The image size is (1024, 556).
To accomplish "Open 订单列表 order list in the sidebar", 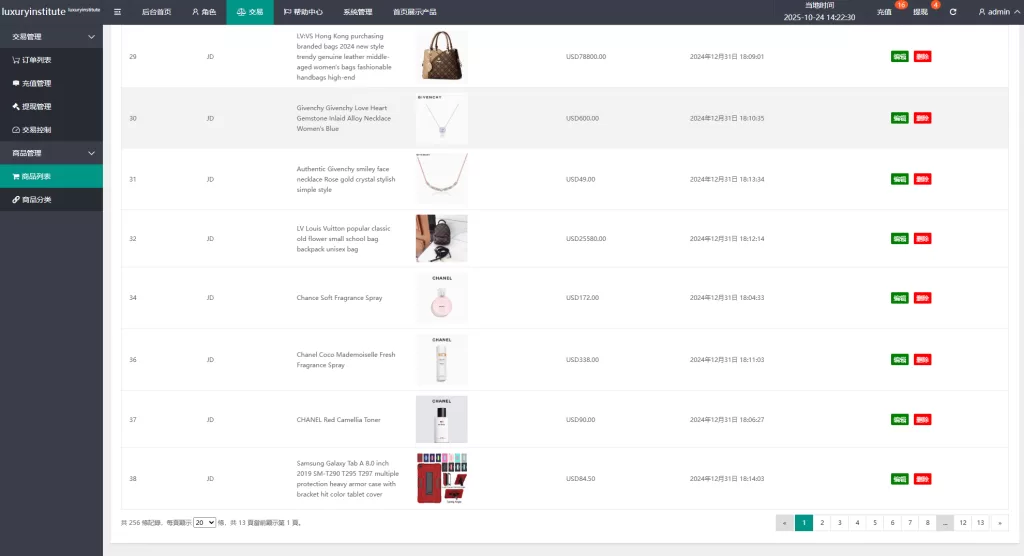I will point(36,60).
